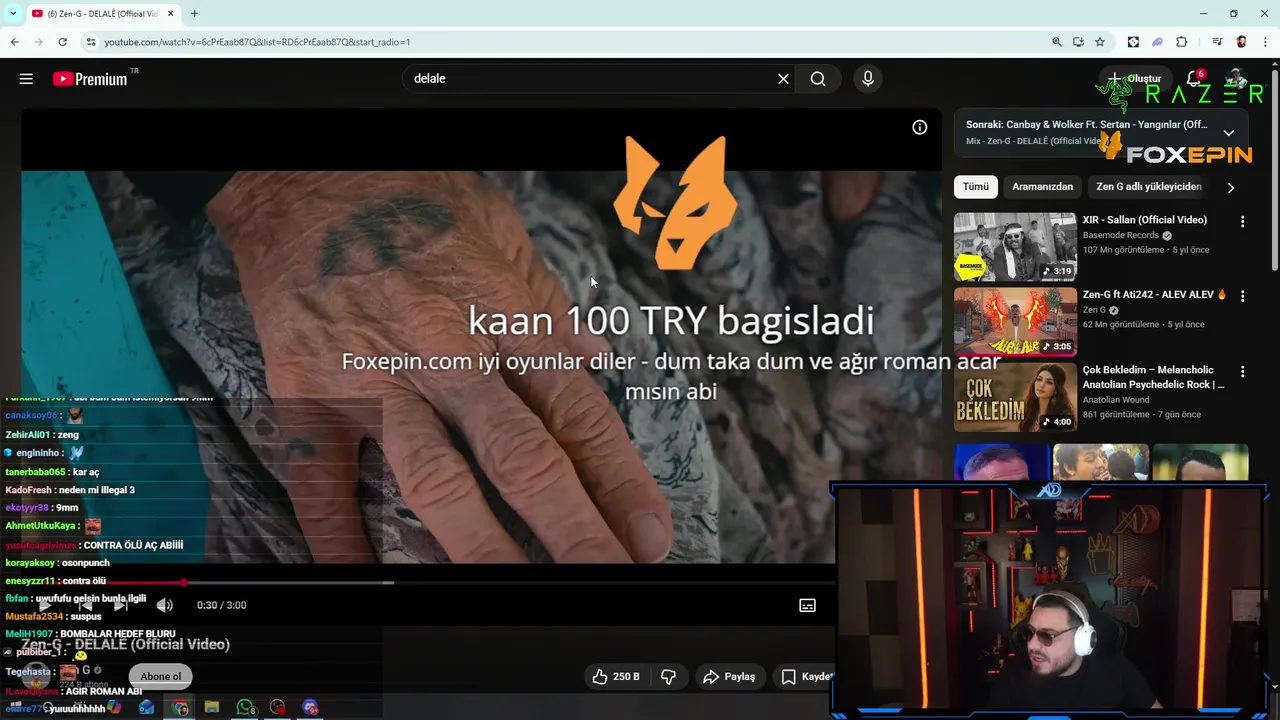The width and height of the screenshot is (1280, 720).
Task: Show video info card icon
Action: click(x=919, y=127)
